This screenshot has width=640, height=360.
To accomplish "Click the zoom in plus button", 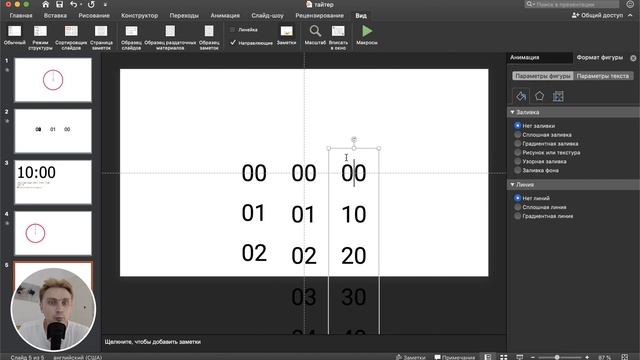I will (587, 357).
